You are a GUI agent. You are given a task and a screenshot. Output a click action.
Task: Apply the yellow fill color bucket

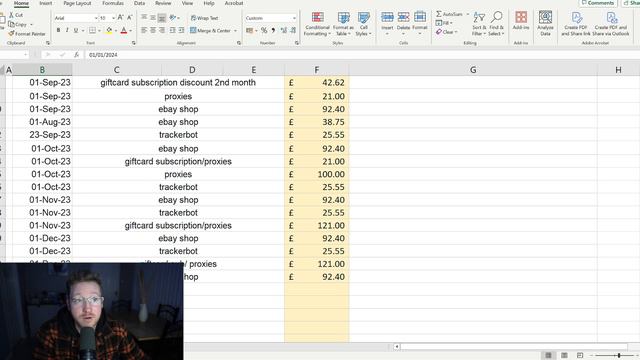click(109, 31)
